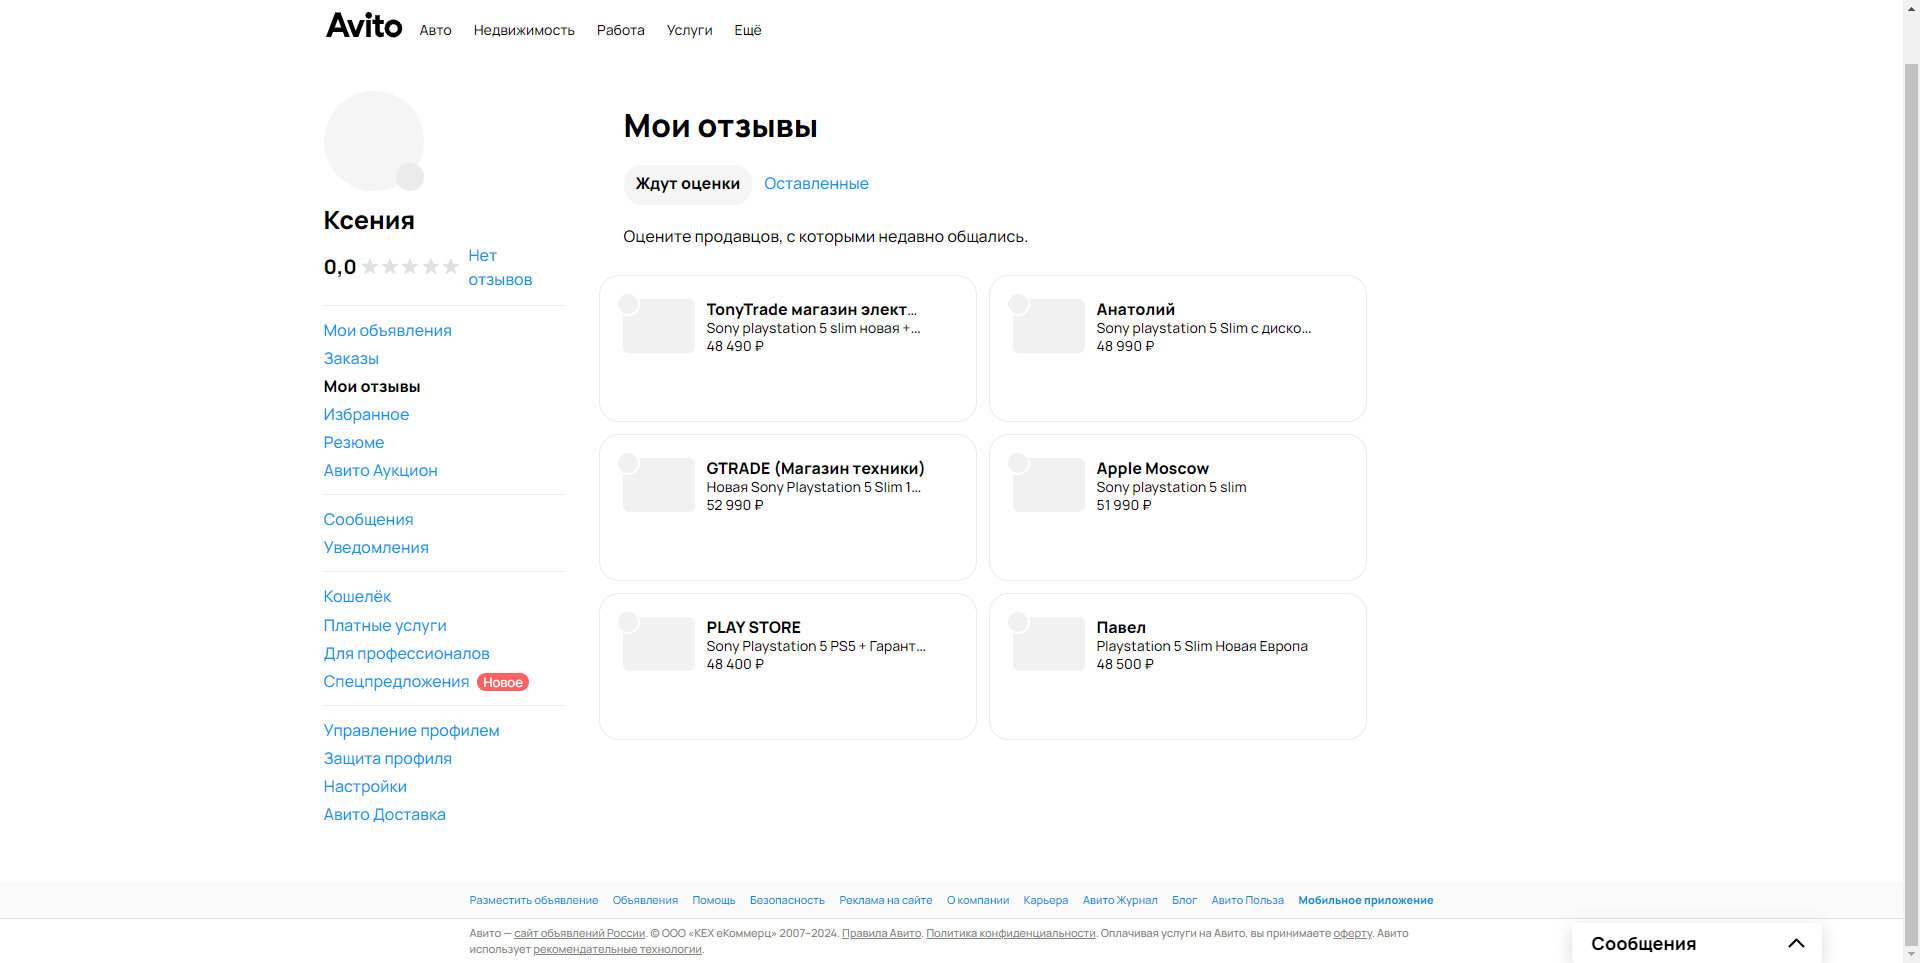Viewport: 1920px width, 963px height.
Task: Open Платные услуги link
Action: point(385,626)
